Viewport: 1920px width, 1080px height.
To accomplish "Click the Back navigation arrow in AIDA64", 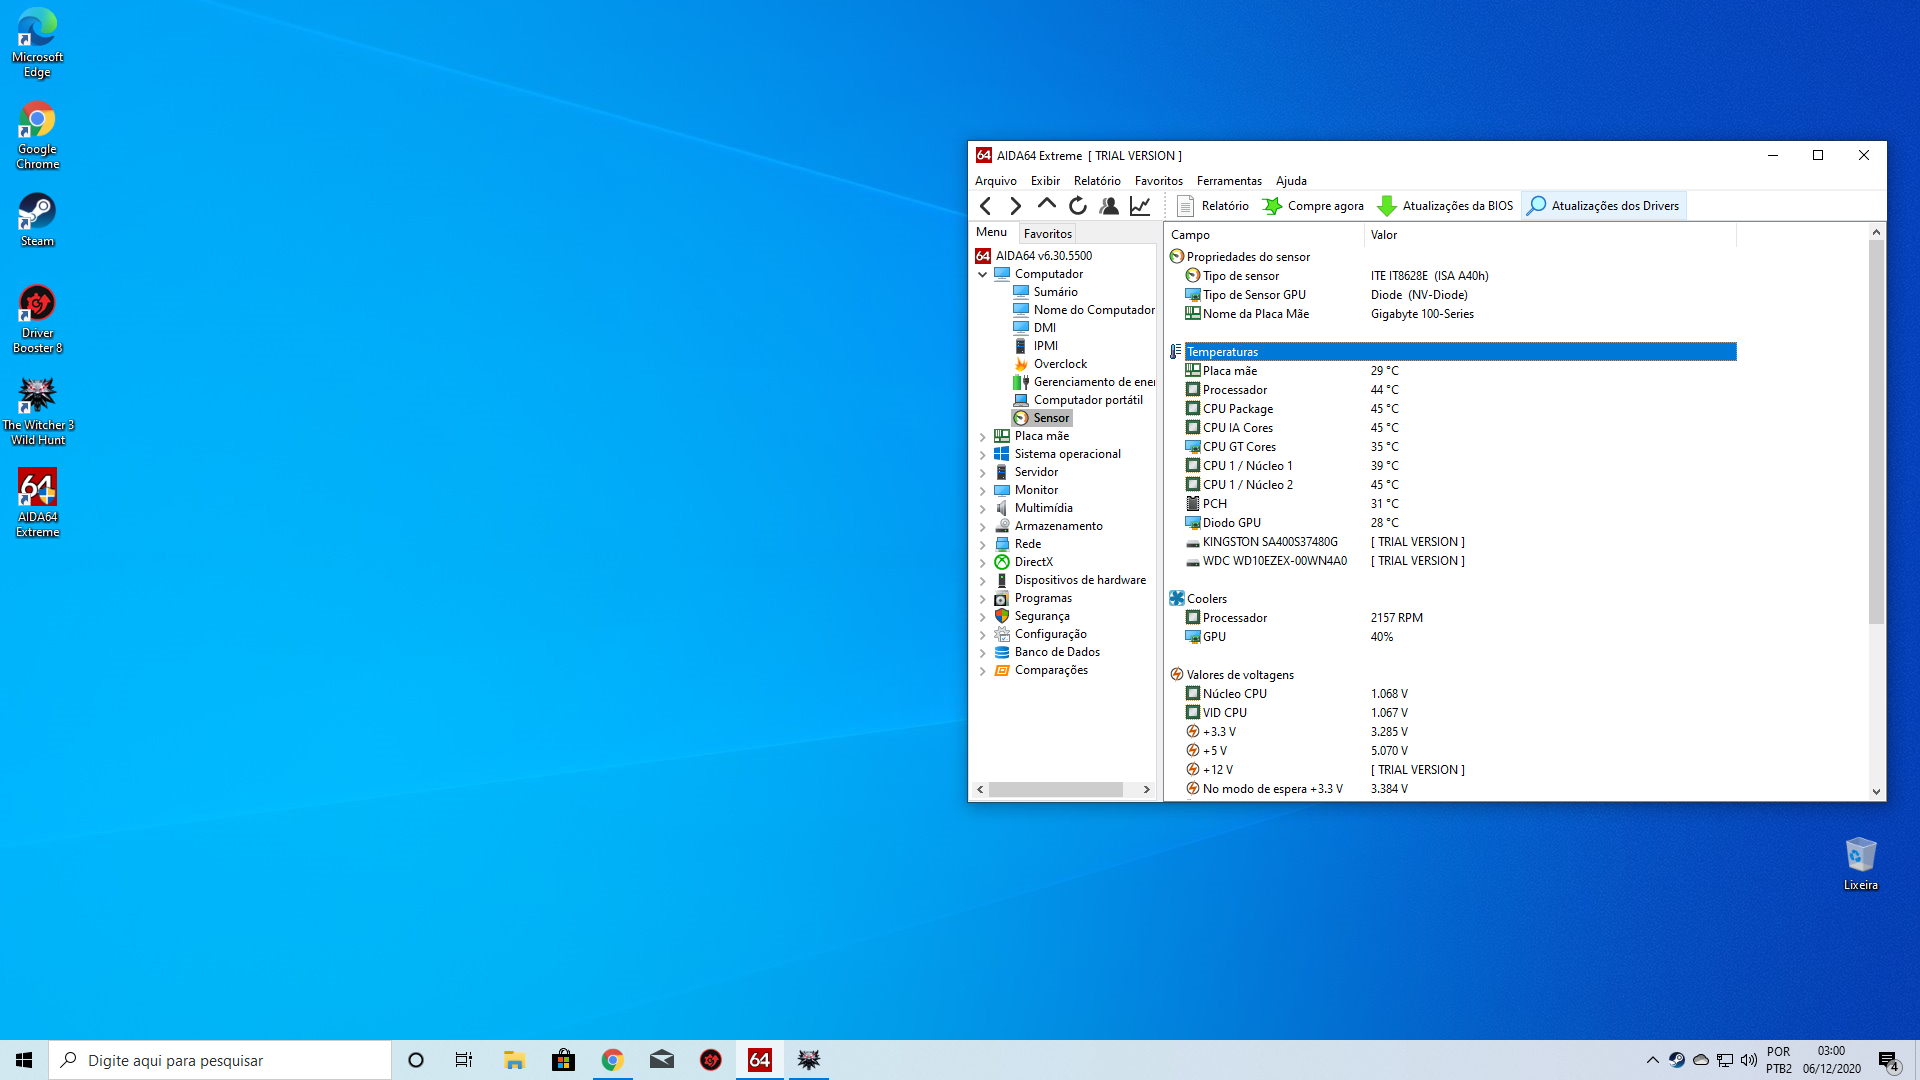I will point(986,206).
